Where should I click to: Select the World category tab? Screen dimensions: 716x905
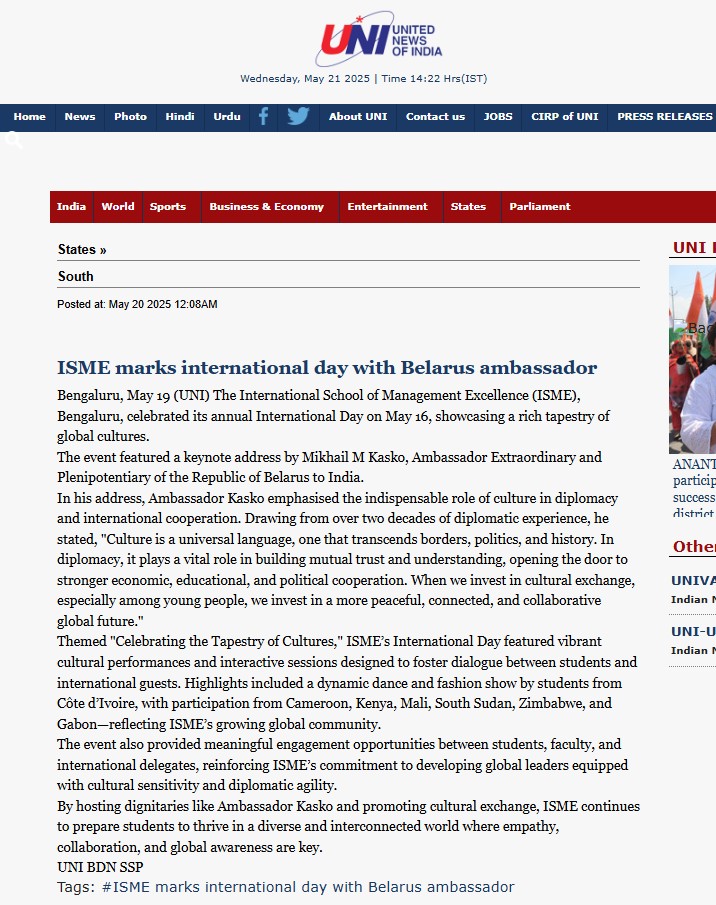point(118,207)
